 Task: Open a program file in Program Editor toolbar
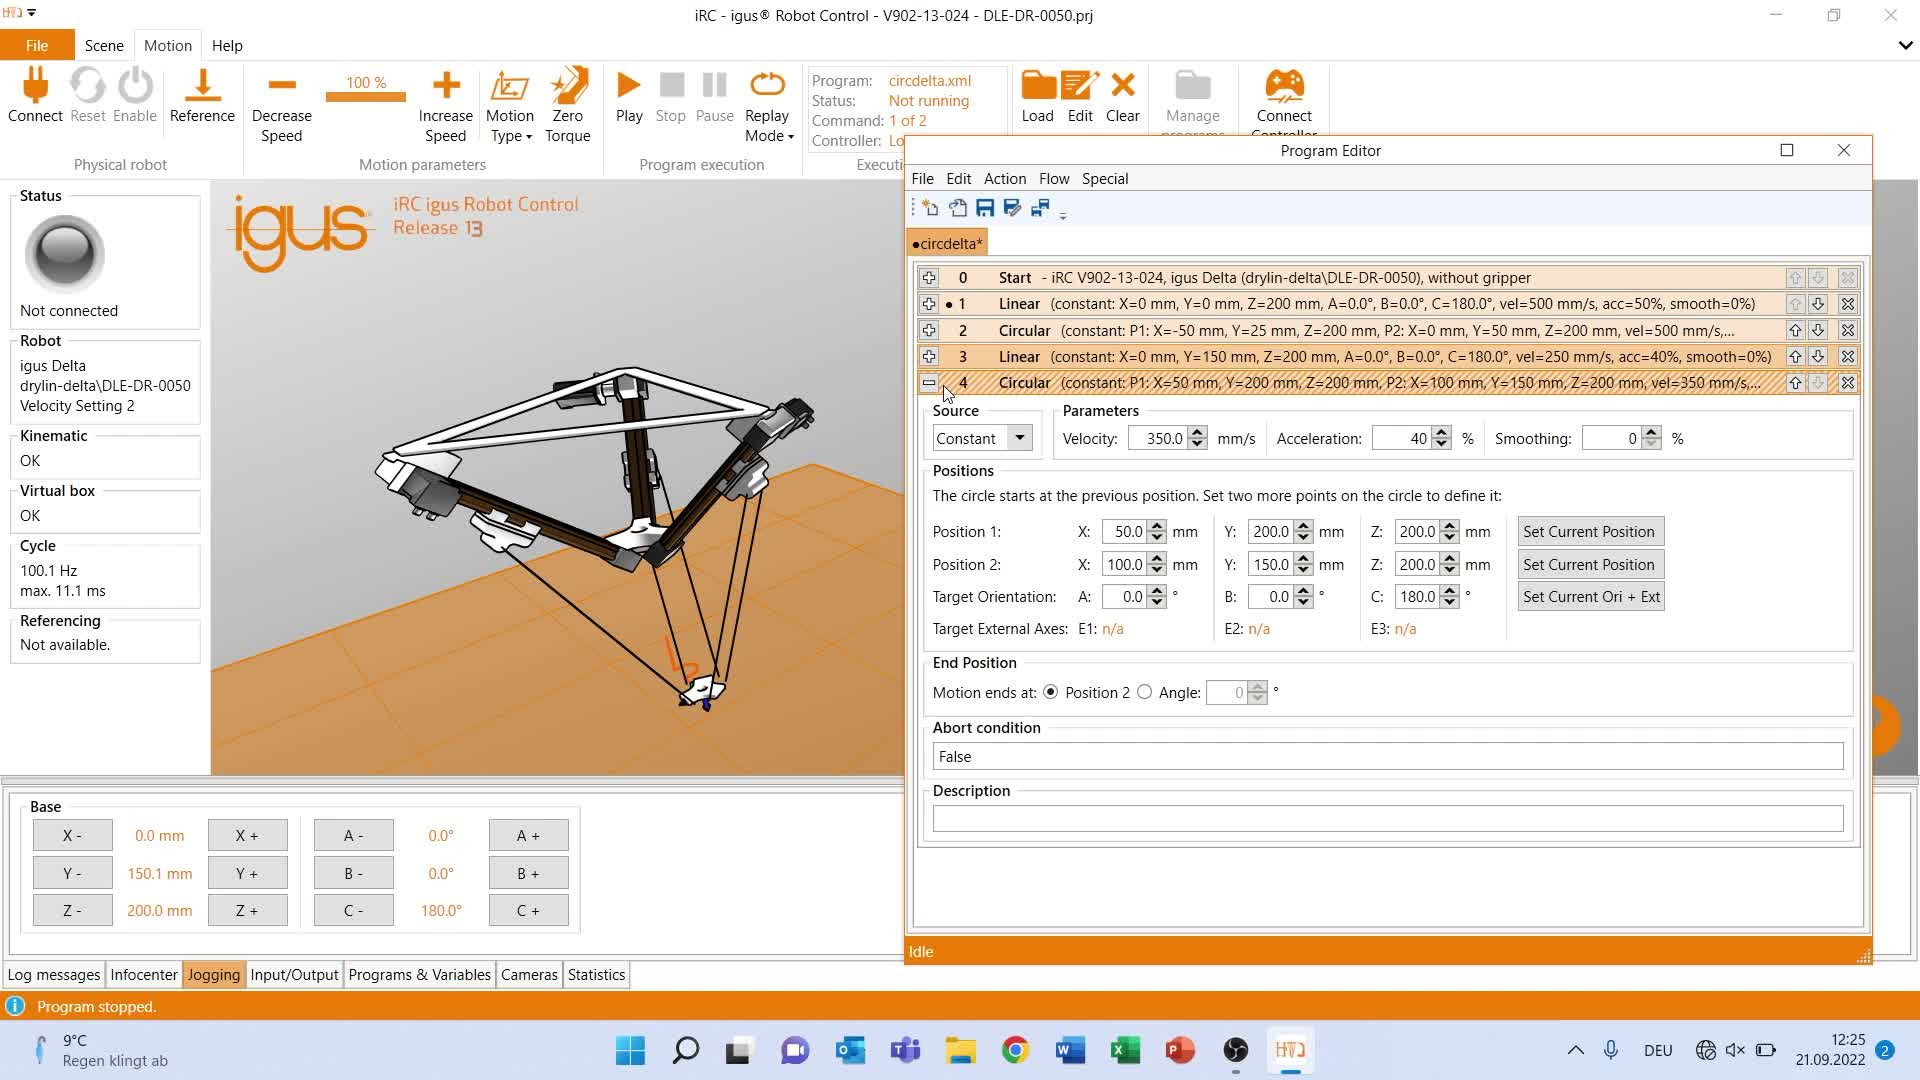[958, 208]
